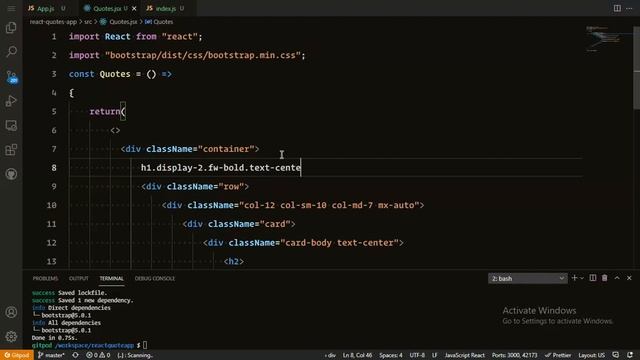This screenshot has width=640, height=360.
Task: Close the terminal panel
Action: pos(629,278)
